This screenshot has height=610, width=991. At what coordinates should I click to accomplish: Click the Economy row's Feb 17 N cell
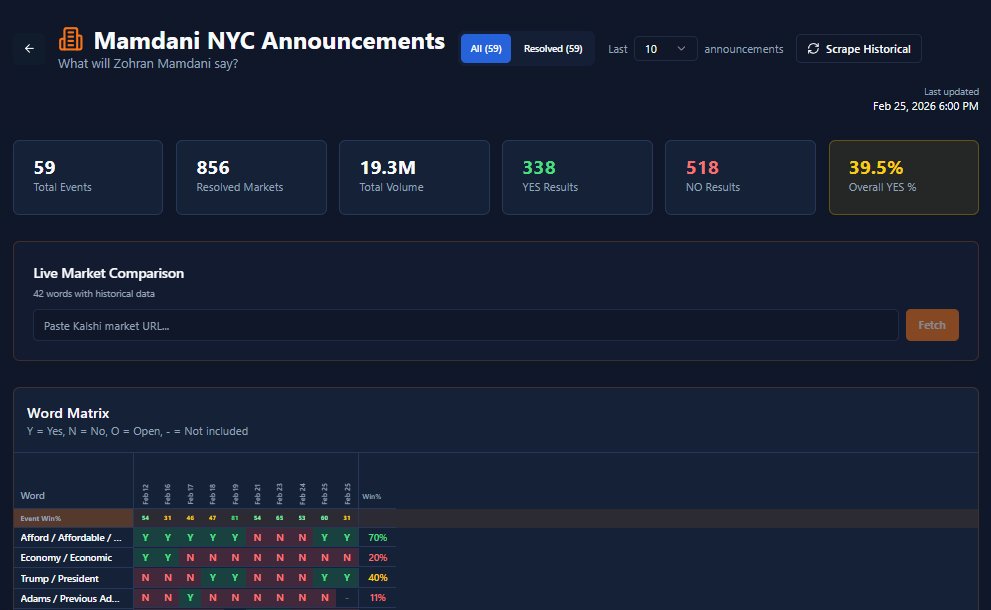pyautogui.click(x=190, y=558)
